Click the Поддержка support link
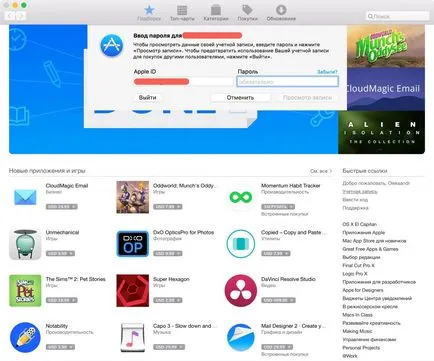The height and width of the screenshot is (361, 434). [356, 208]
